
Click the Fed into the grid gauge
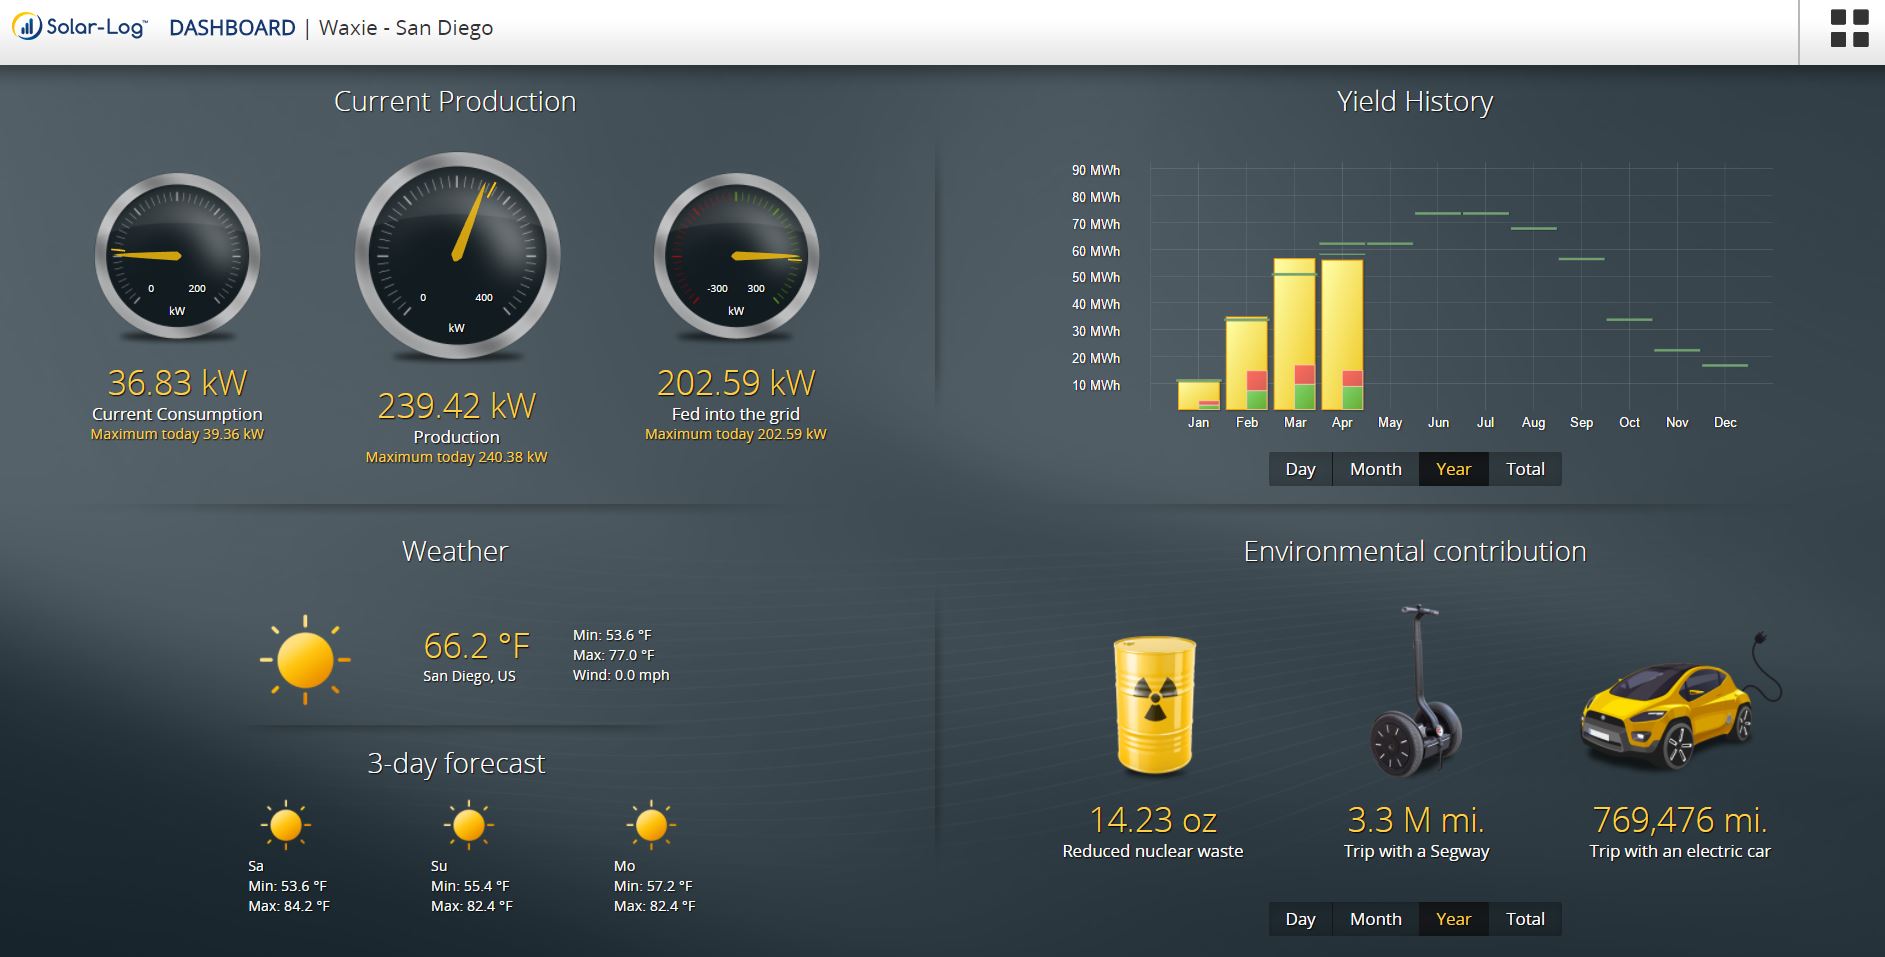(x=736, y=256)
